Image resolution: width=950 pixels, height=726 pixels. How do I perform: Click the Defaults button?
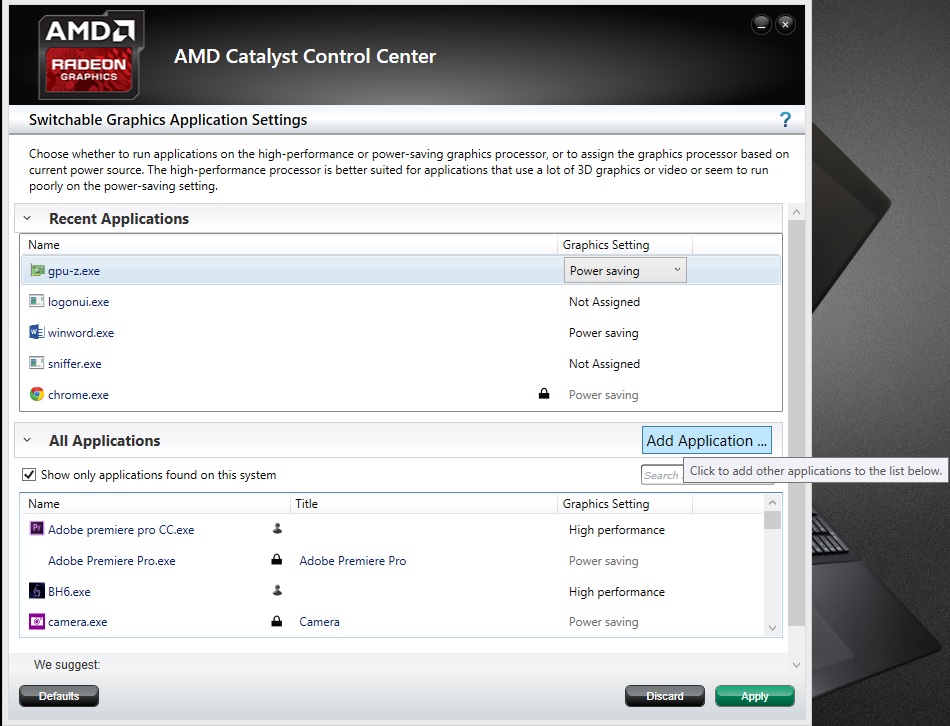pyautogui.click(x=59, y=696)
